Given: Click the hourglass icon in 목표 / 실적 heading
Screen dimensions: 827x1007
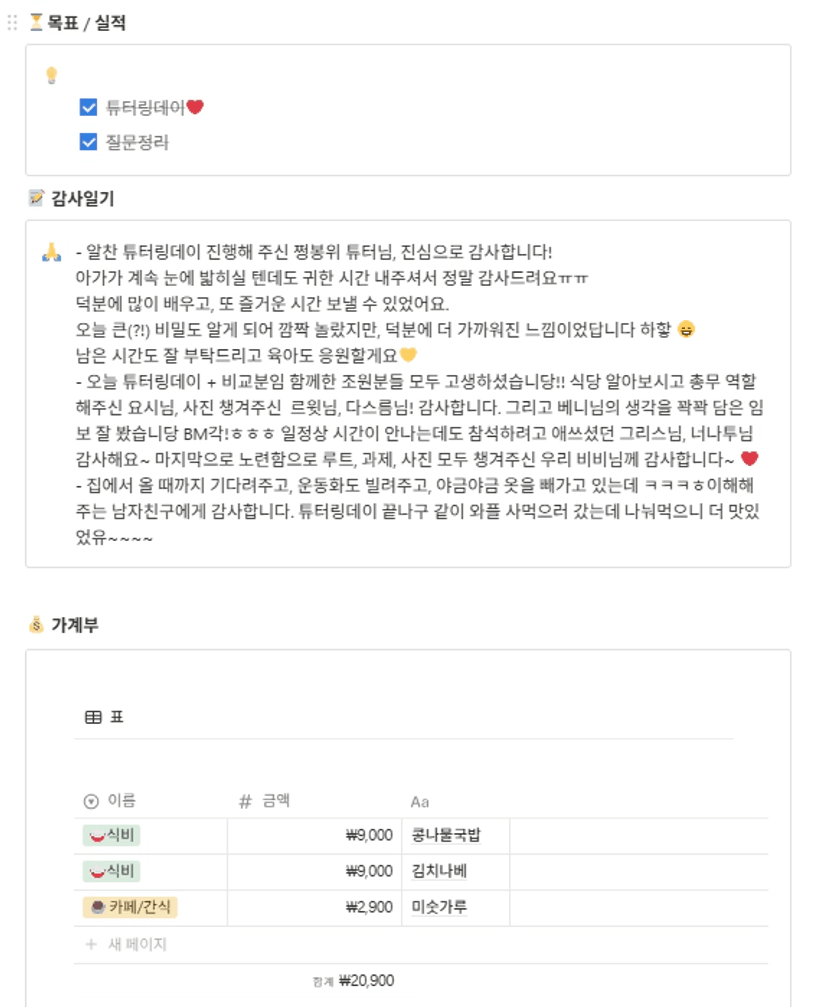Looking at the screenshot, I should click(36, 23).
